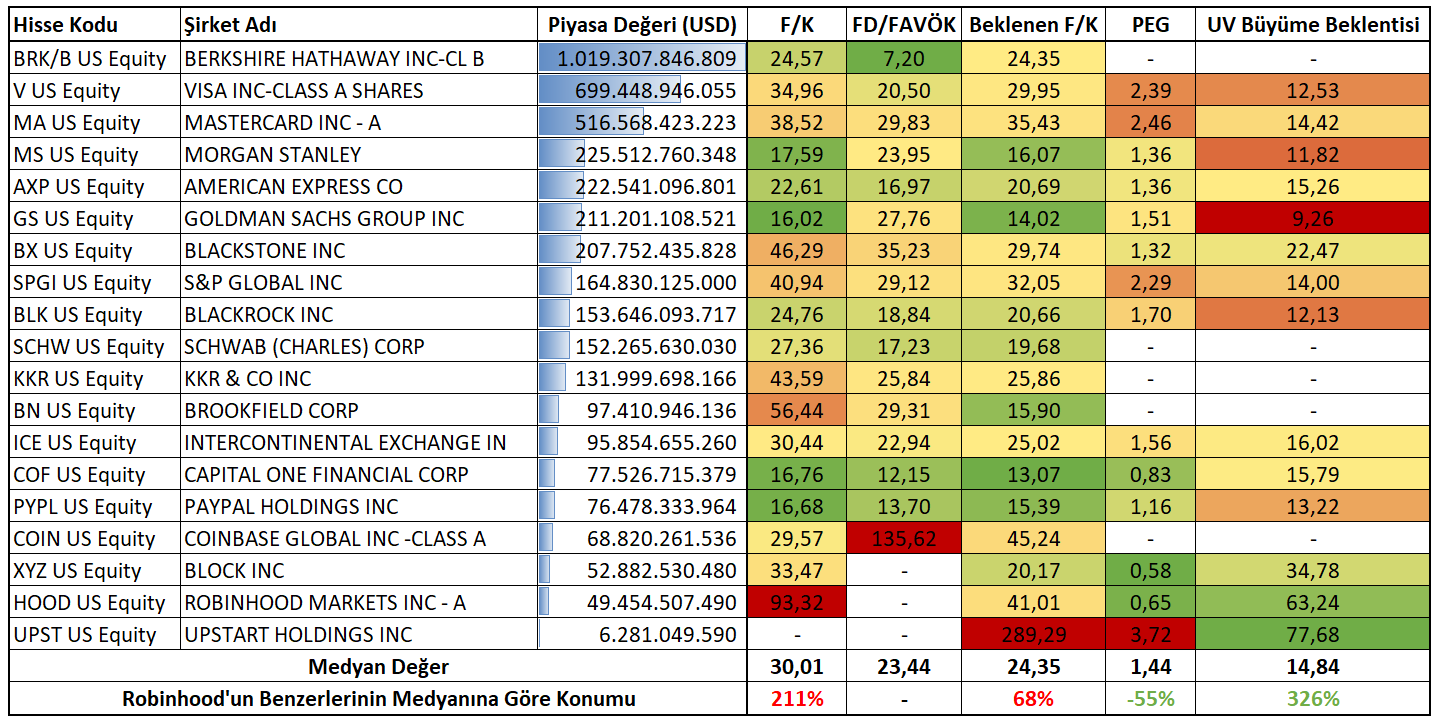
Task: Select Upstart expected F/K 289,29
Action: pyautogui.click(x=1033, y=634)
